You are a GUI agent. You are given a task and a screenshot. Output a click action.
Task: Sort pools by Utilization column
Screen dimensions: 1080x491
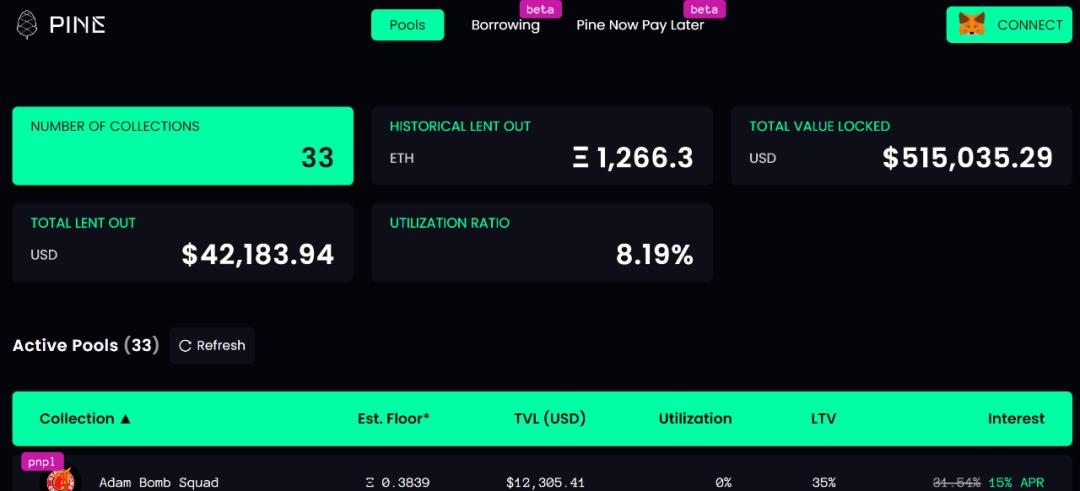(695, 419)
